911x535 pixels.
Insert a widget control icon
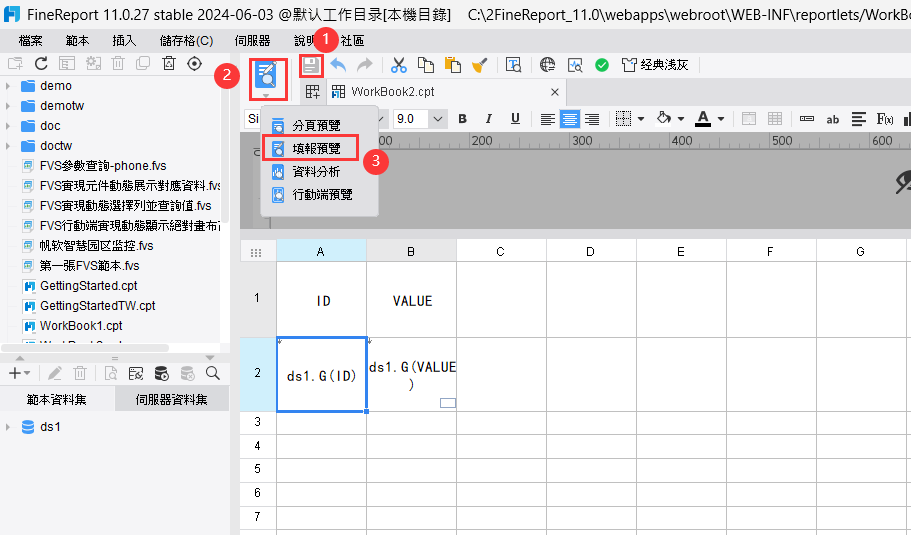pyautogui.click(x=806, y=119)
